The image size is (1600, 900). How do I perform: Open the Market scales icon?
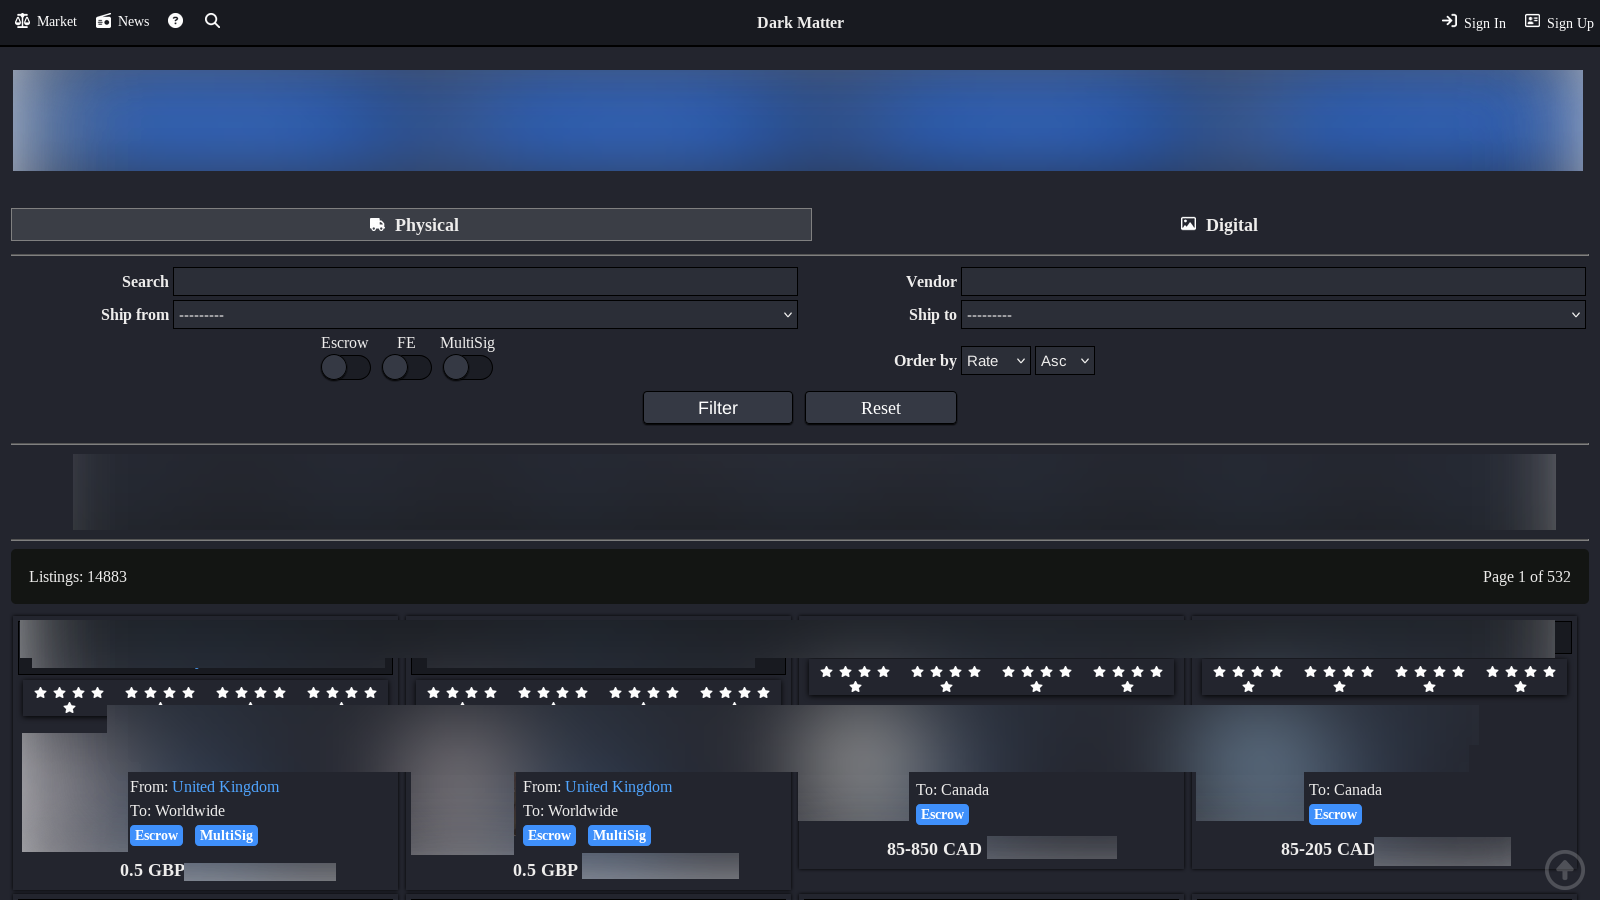point(22,21)
